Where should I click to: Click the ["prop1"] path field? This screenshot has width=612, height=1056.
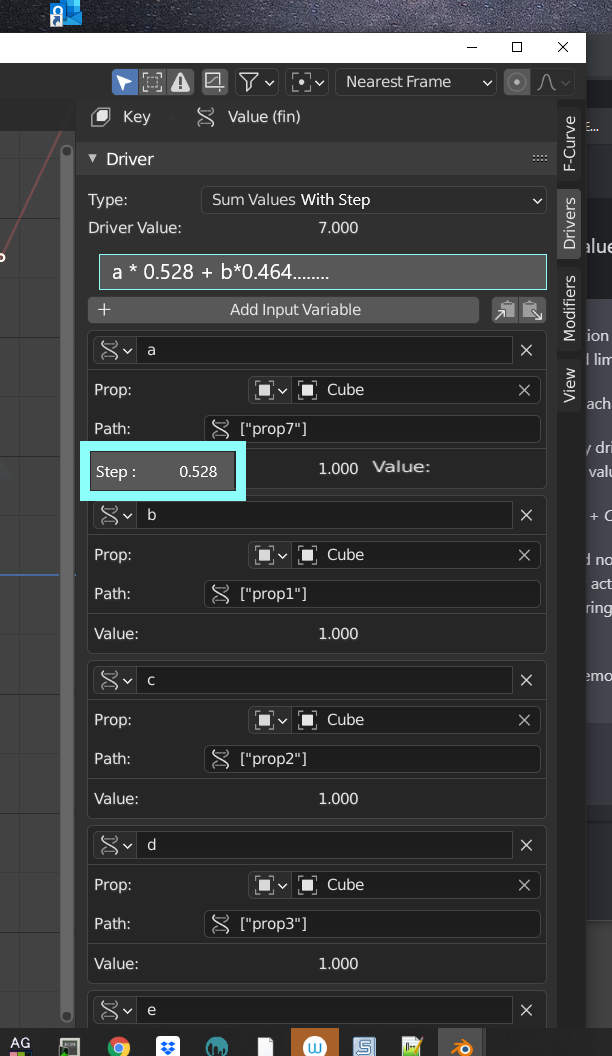click(x=372, y=594)
